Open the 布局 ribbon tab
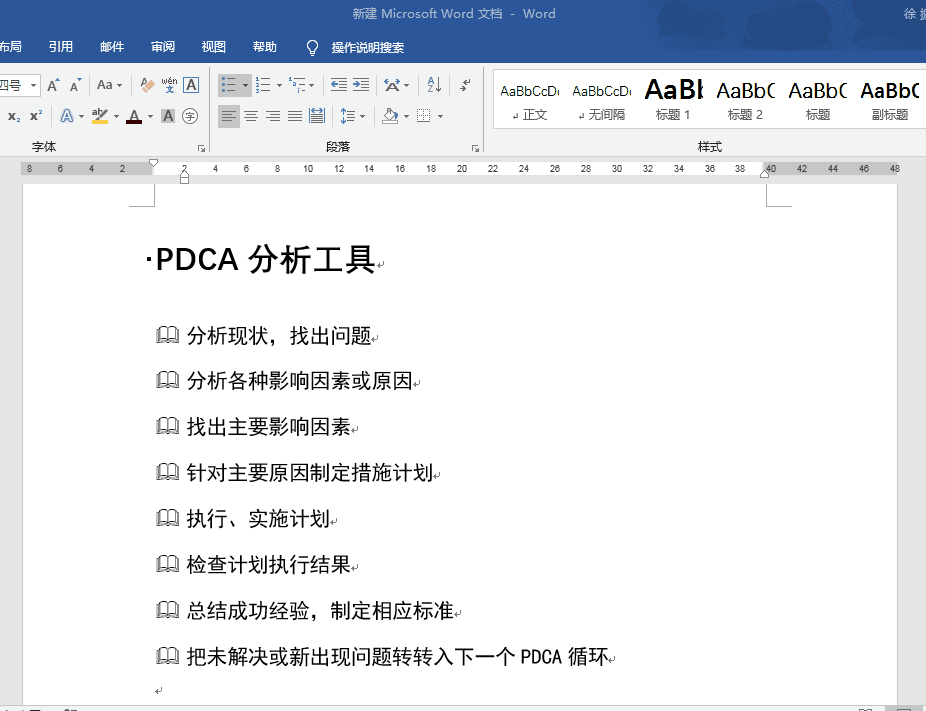This screenshot has height=711, width=926. (x=11, y=47)
